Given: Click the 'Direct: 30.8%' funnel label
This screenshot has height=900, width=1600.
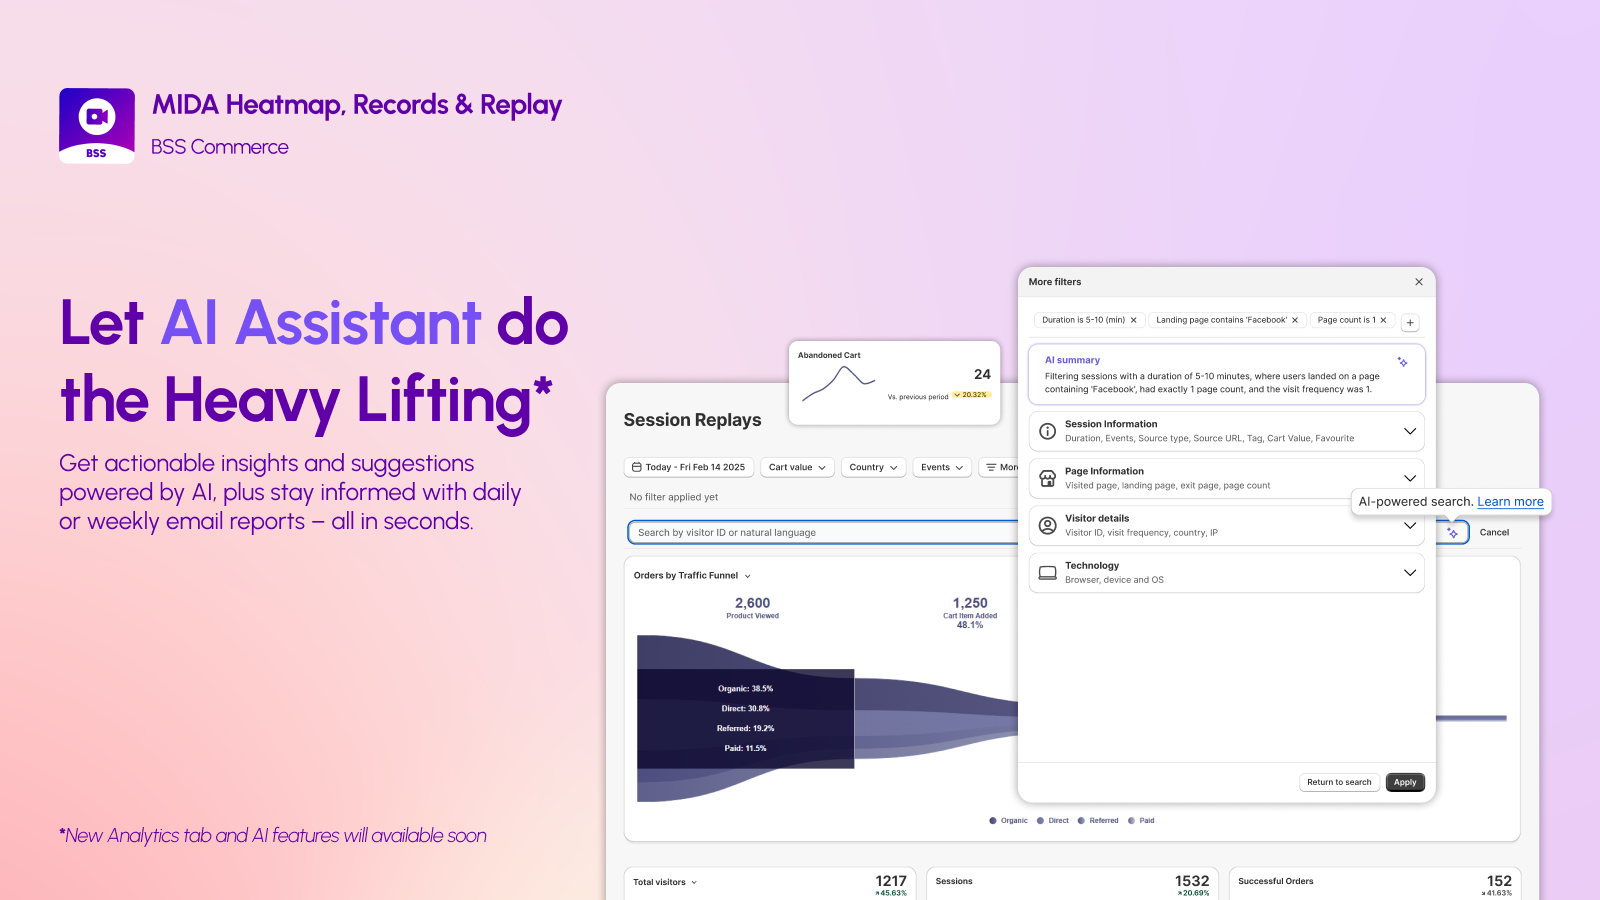Looking at the screenshot, I should tap(745, 709).
